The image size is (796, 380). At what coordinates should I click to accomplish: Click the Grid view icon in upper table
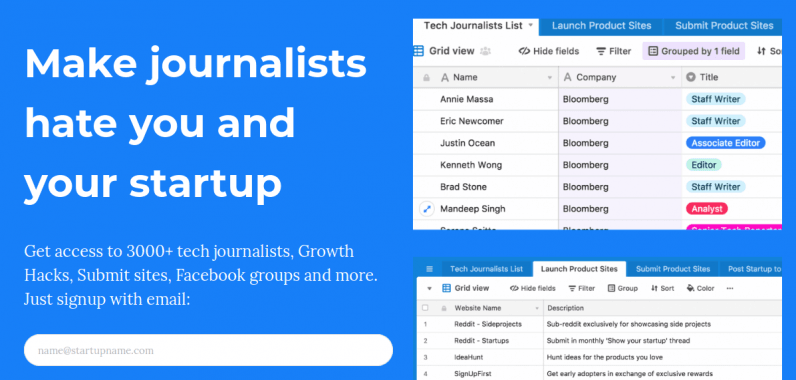point(418,51)
